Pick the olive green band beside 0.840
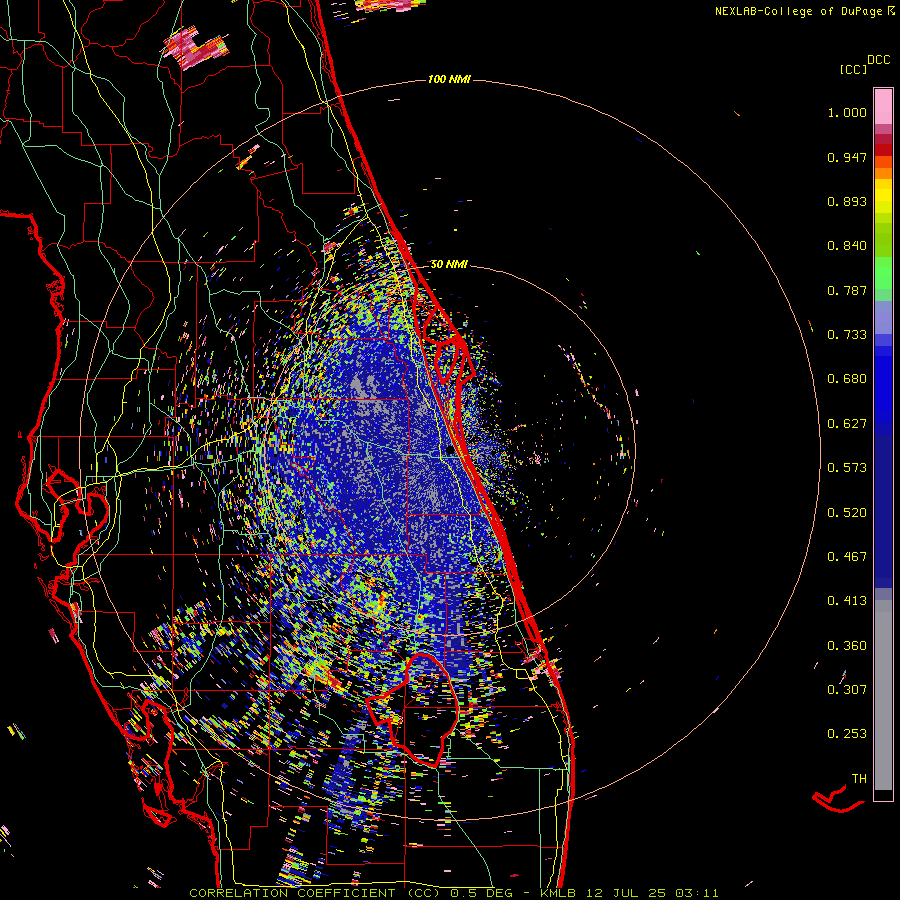This screenshot has height=900, width=900. (883, 240)
